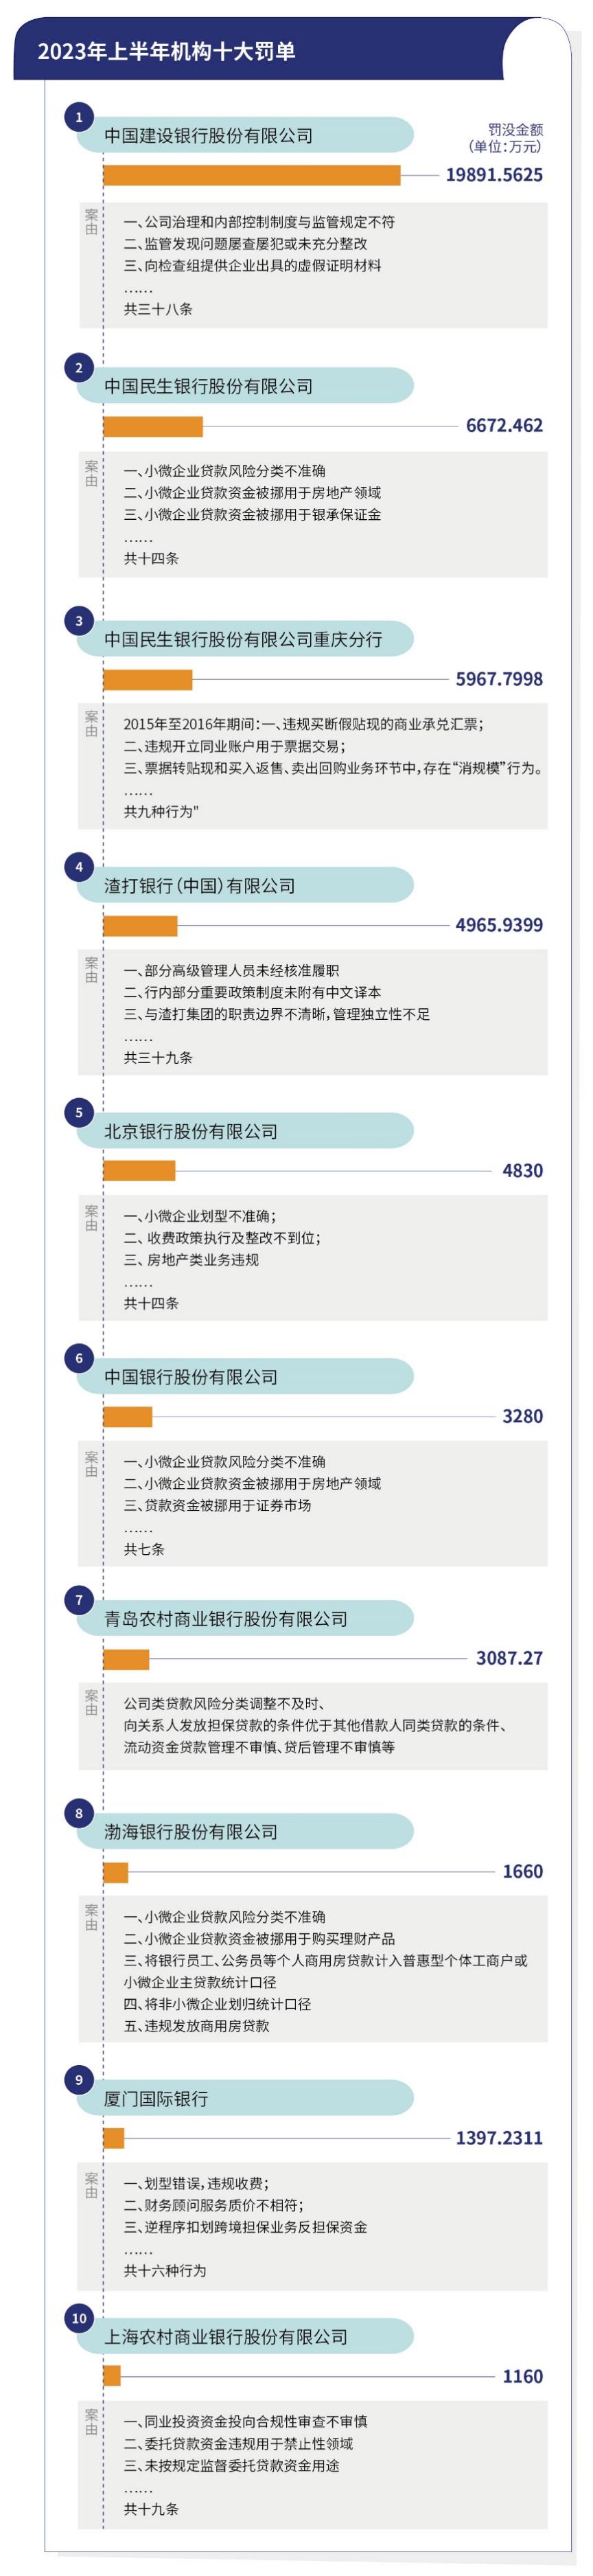This screenshot has height=2576, width=593.
Task: Click the number 7 circle badge
Action: [x=79, y=1599]
